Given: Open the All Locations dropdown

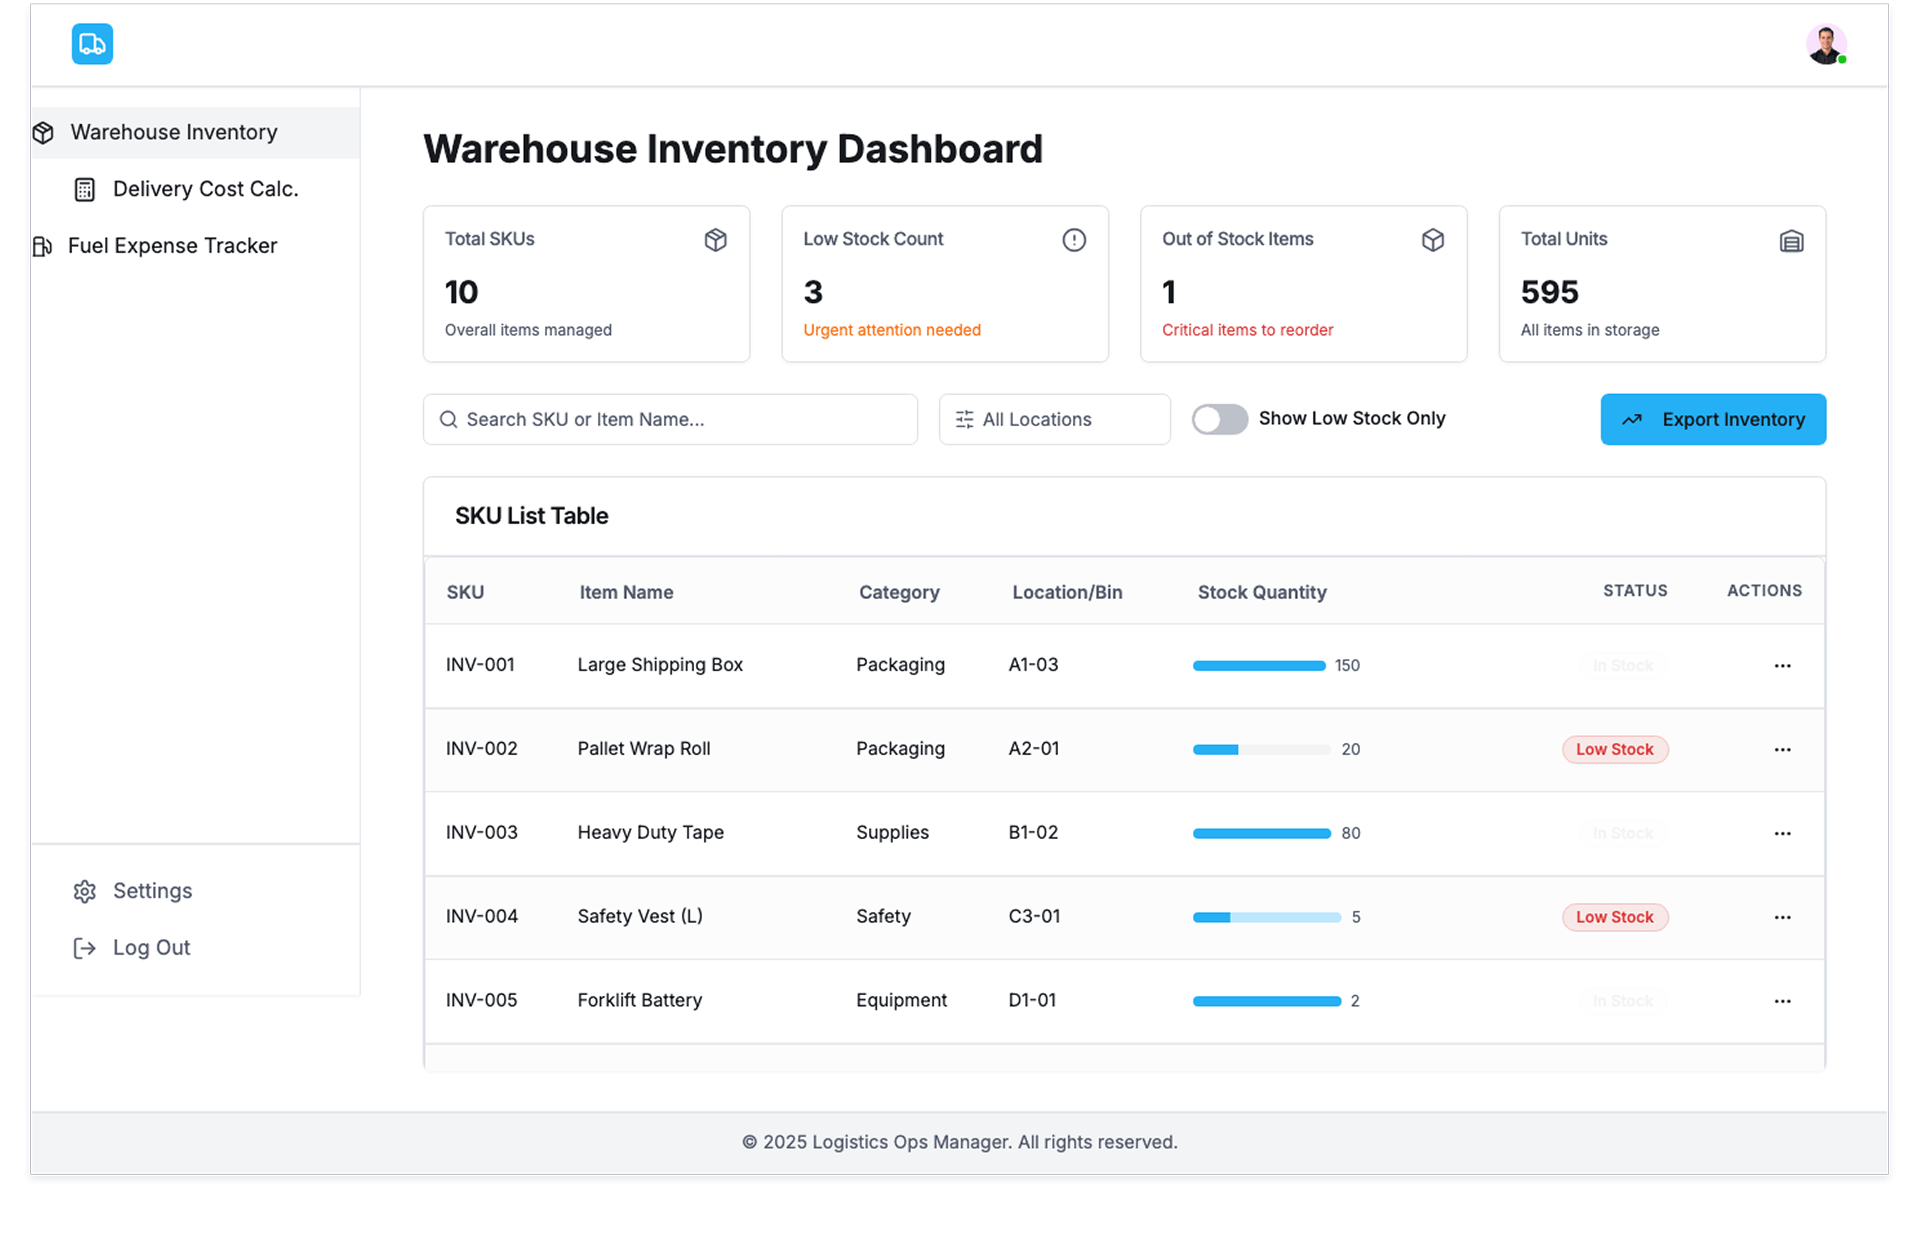Looking at the screenshot, I should click(x=1054, y=420).
